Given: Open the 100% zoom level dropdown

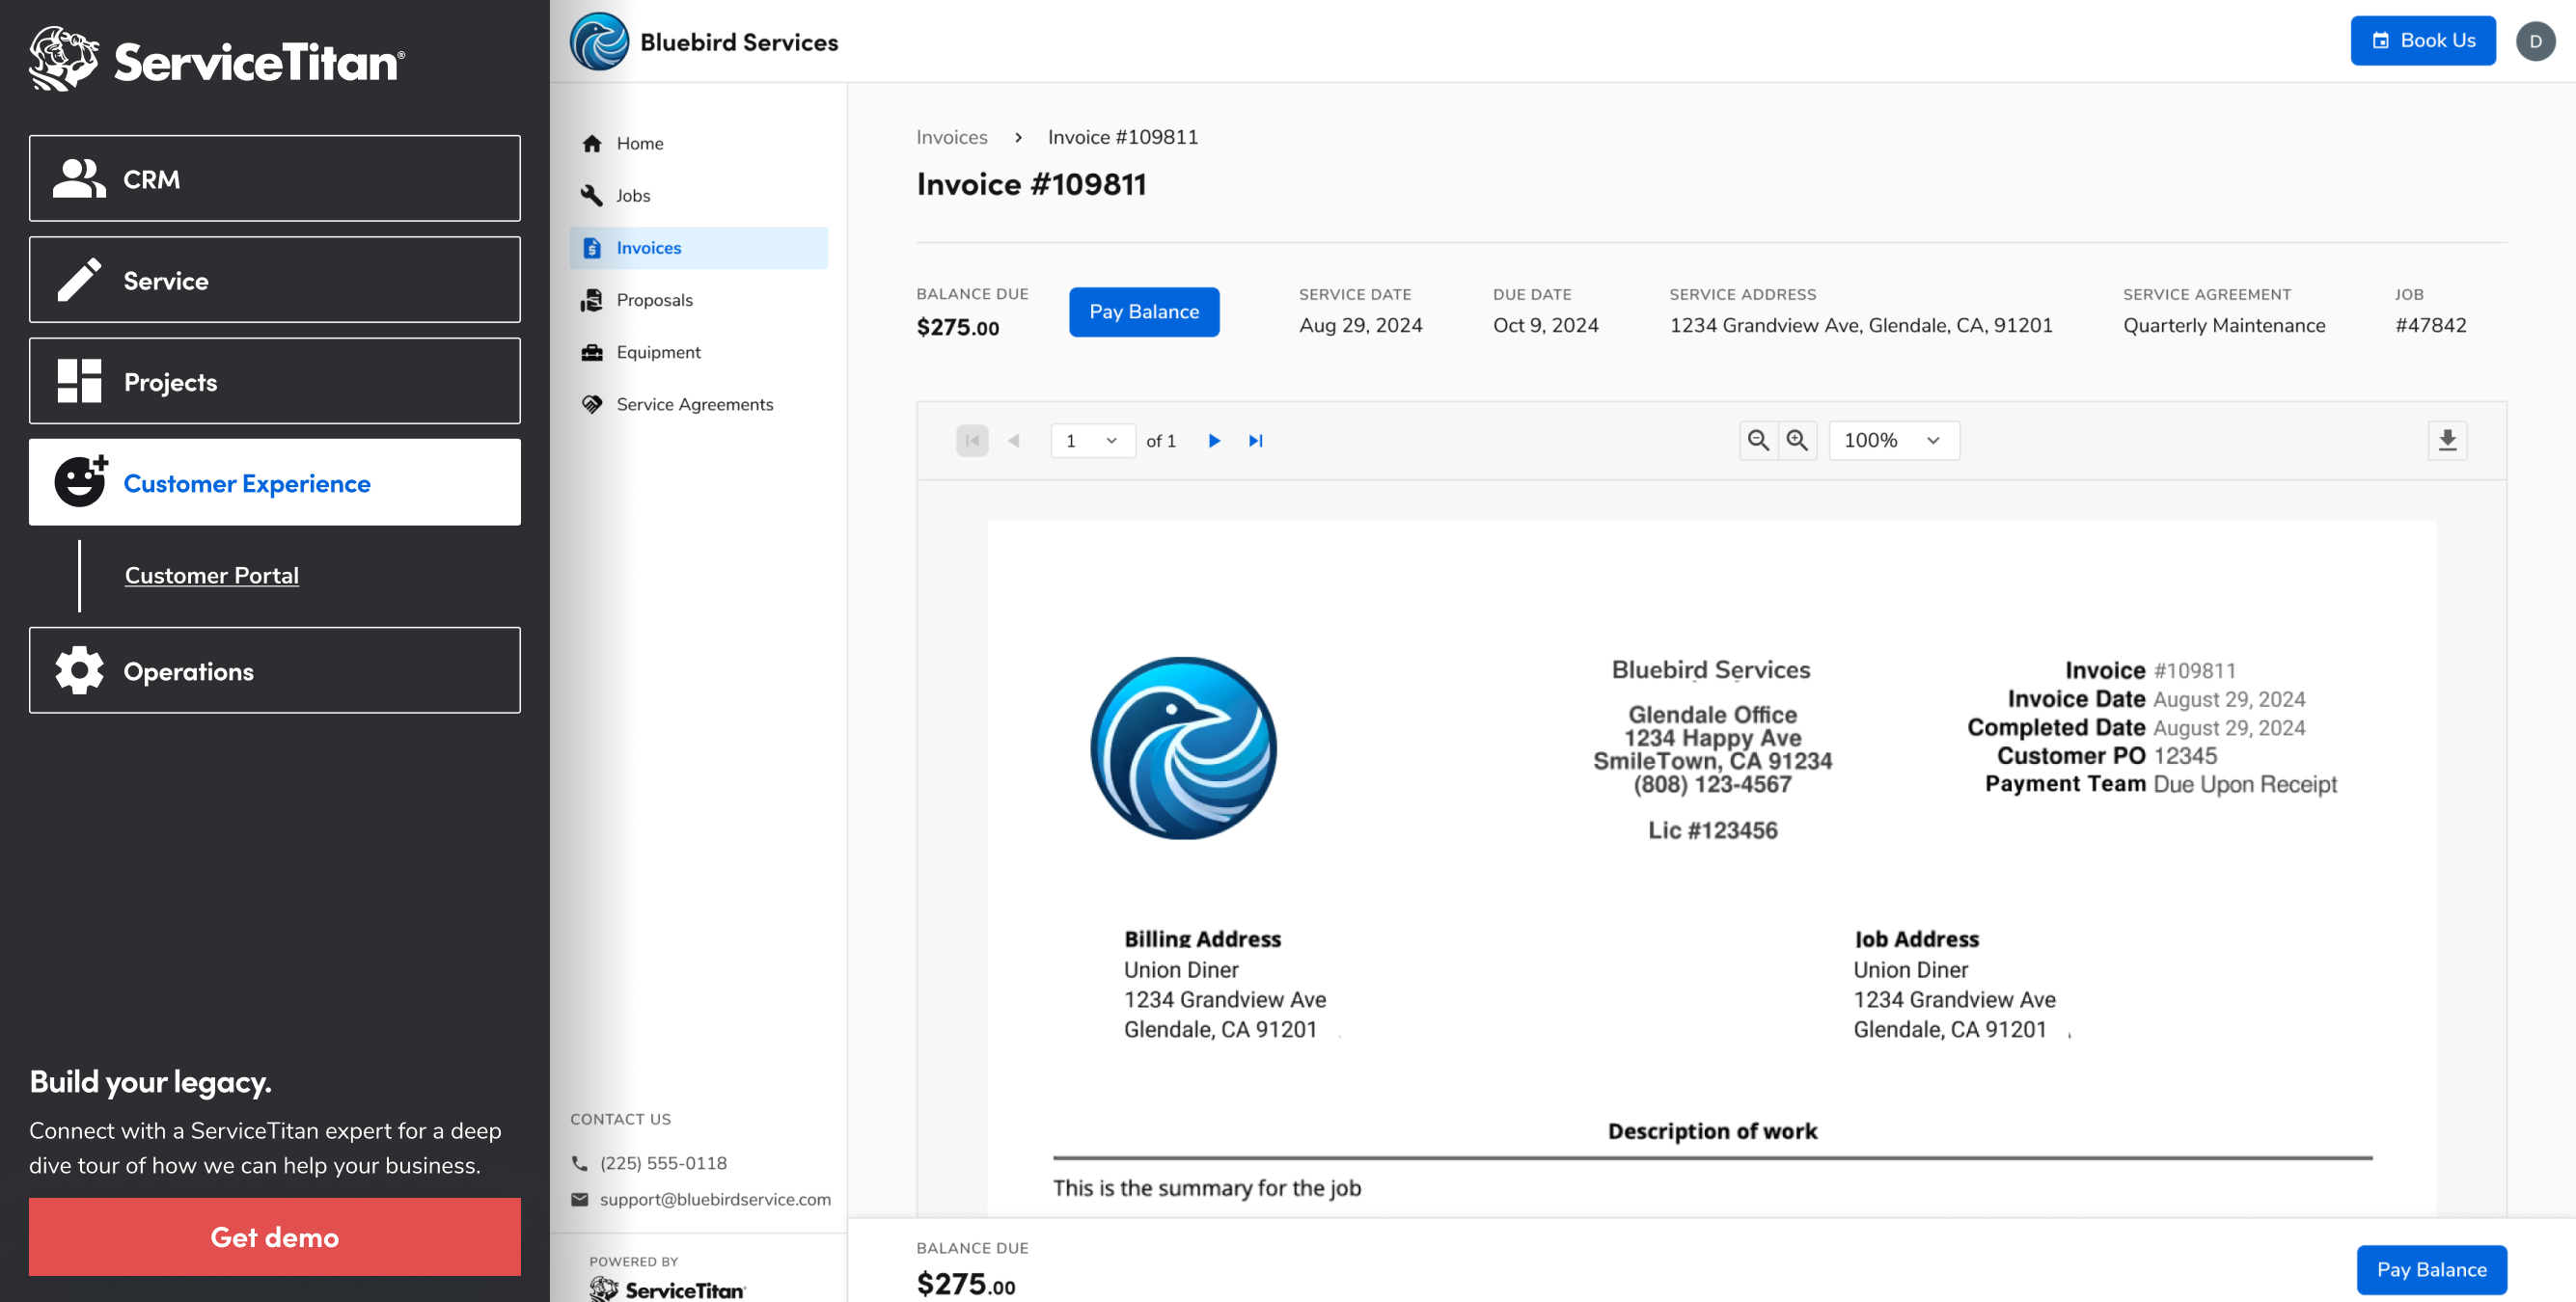Looking at the screenshot, I should (x=1892, y=440).
